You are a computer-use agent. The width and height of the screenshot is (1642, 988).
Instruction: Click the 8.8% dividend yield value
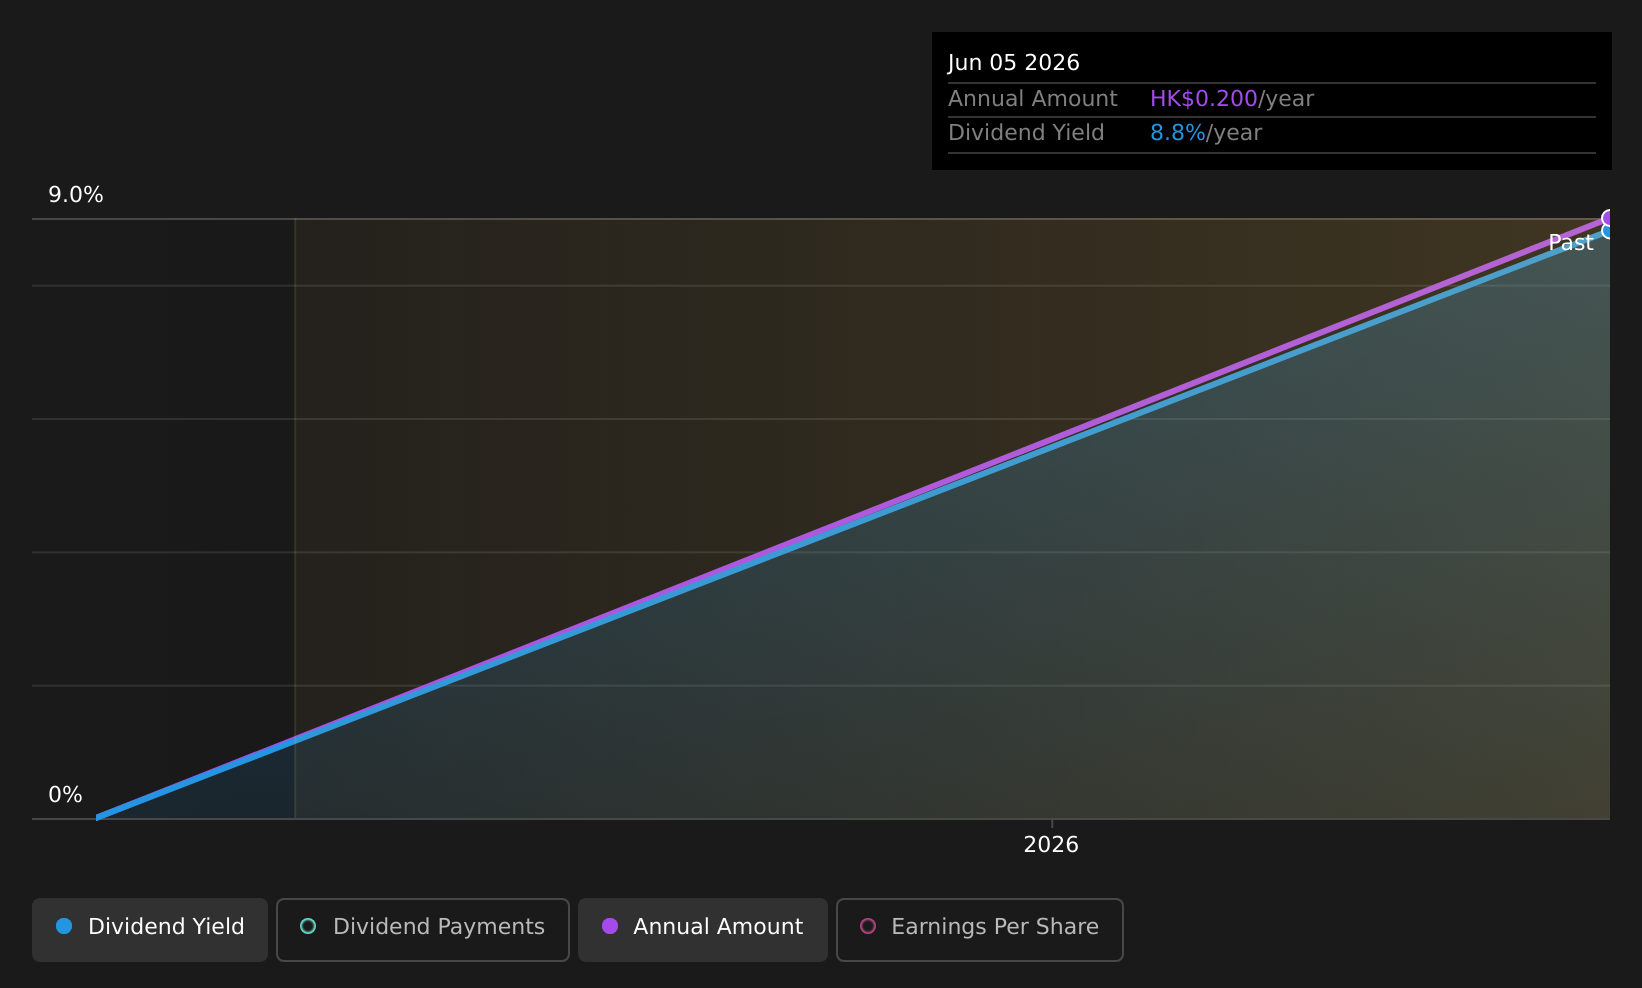click(x=1178, y=133)
